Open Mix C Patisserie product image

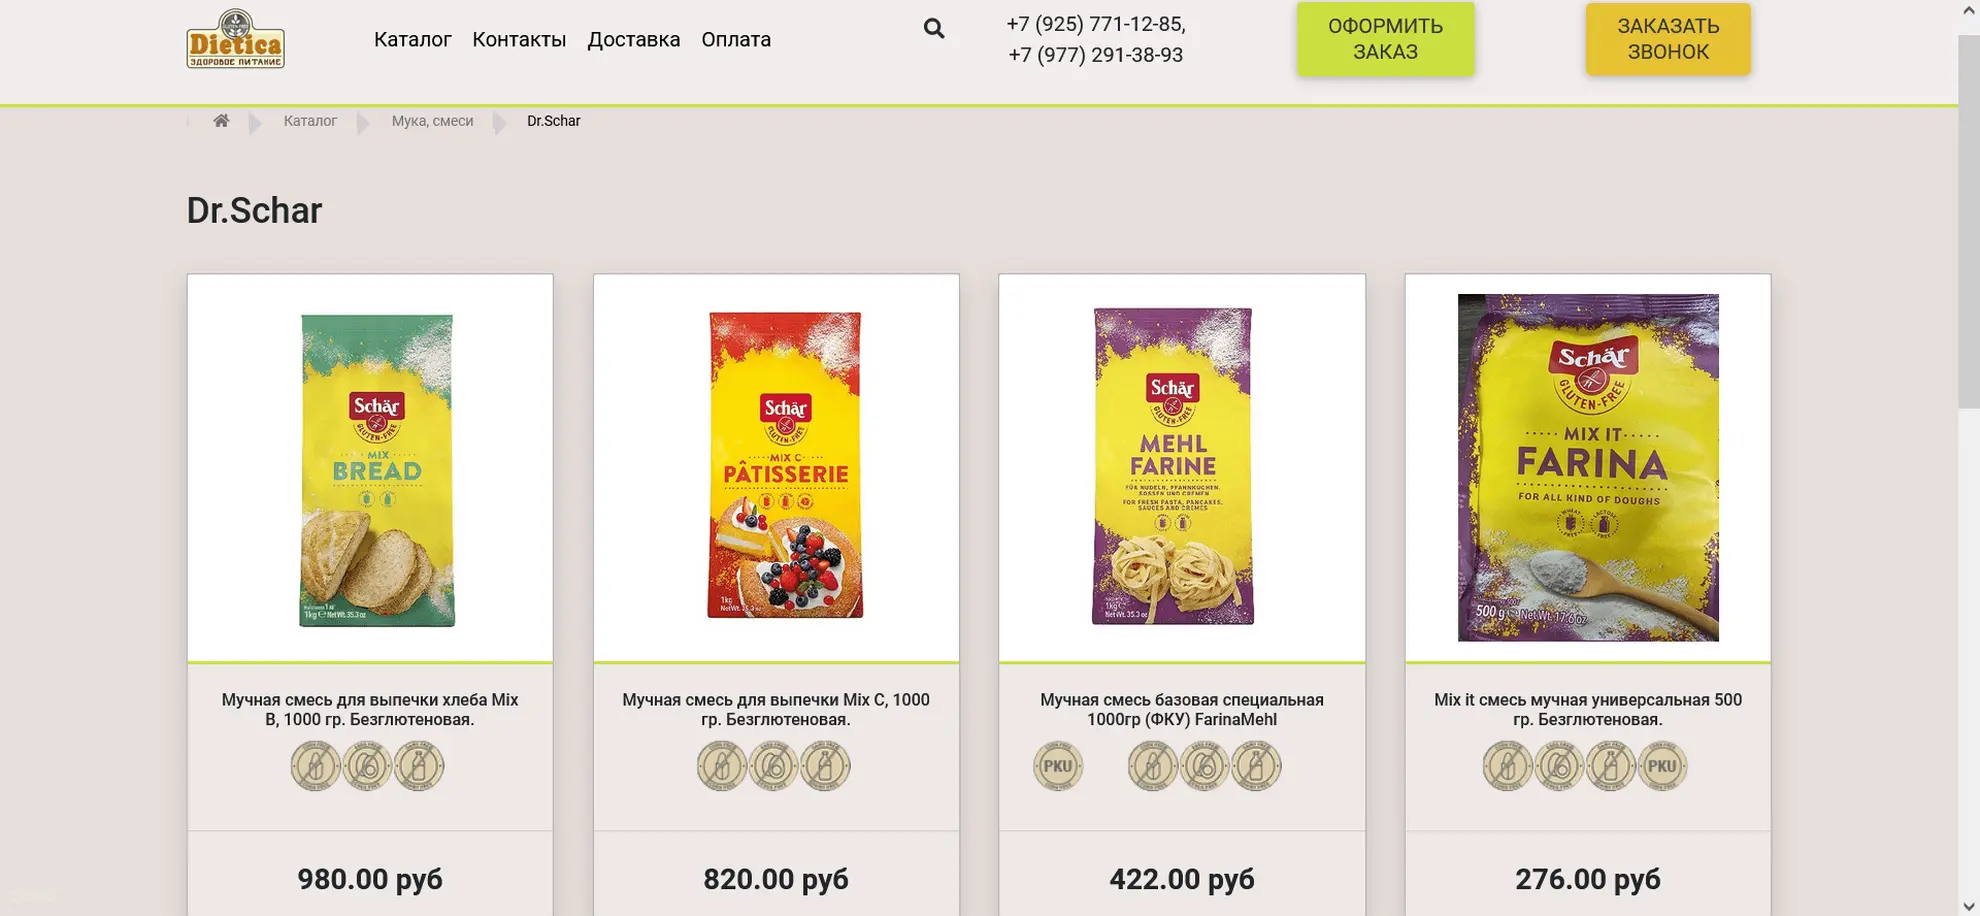[x=785, y=465]
